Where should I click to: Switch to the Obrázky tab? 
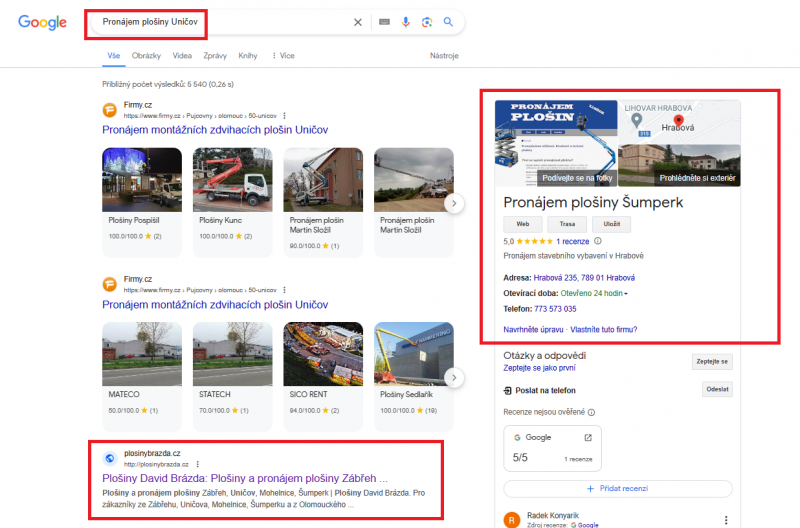coord(146,56)
